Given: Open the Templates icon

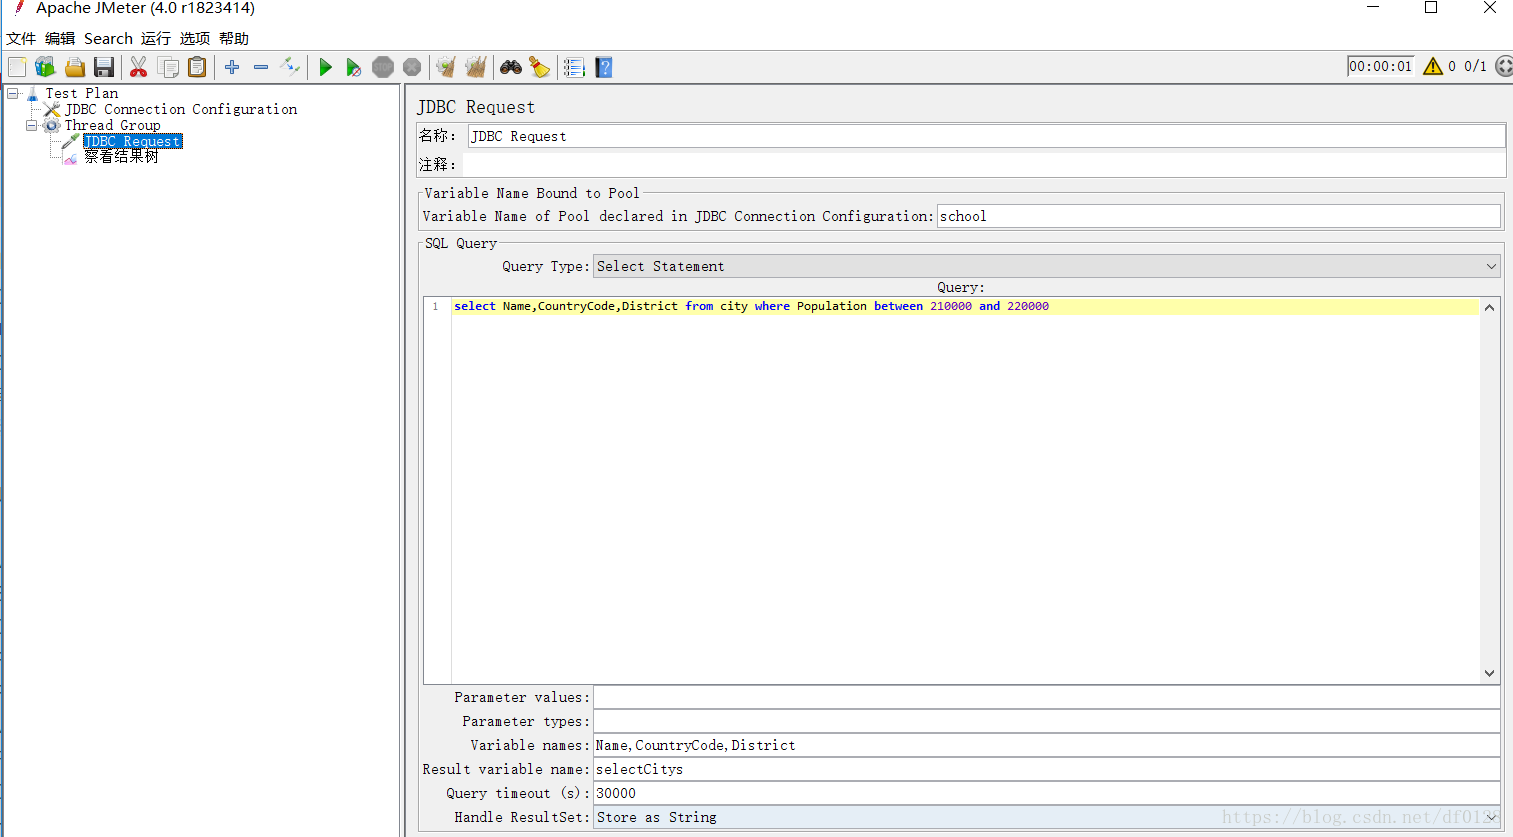Looking at the screenshot, I should (x=45, y=67).
